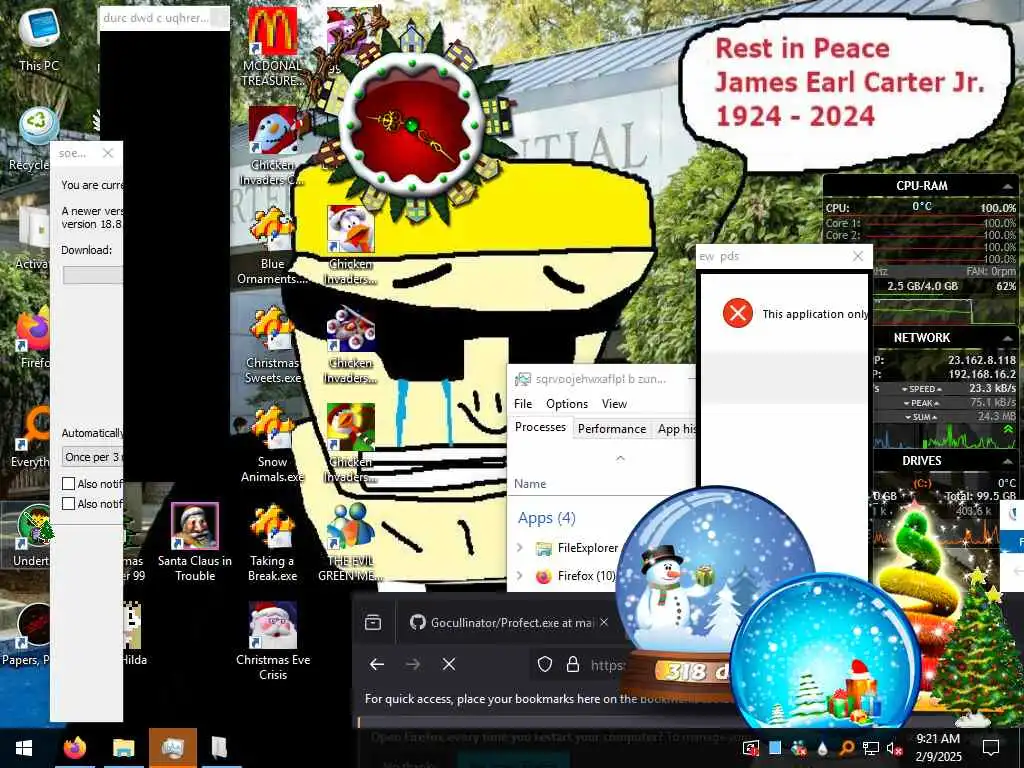The height and width of the screenshot is (768, 1024).
Task: Click the network tray icon
Action: point(871,748)
